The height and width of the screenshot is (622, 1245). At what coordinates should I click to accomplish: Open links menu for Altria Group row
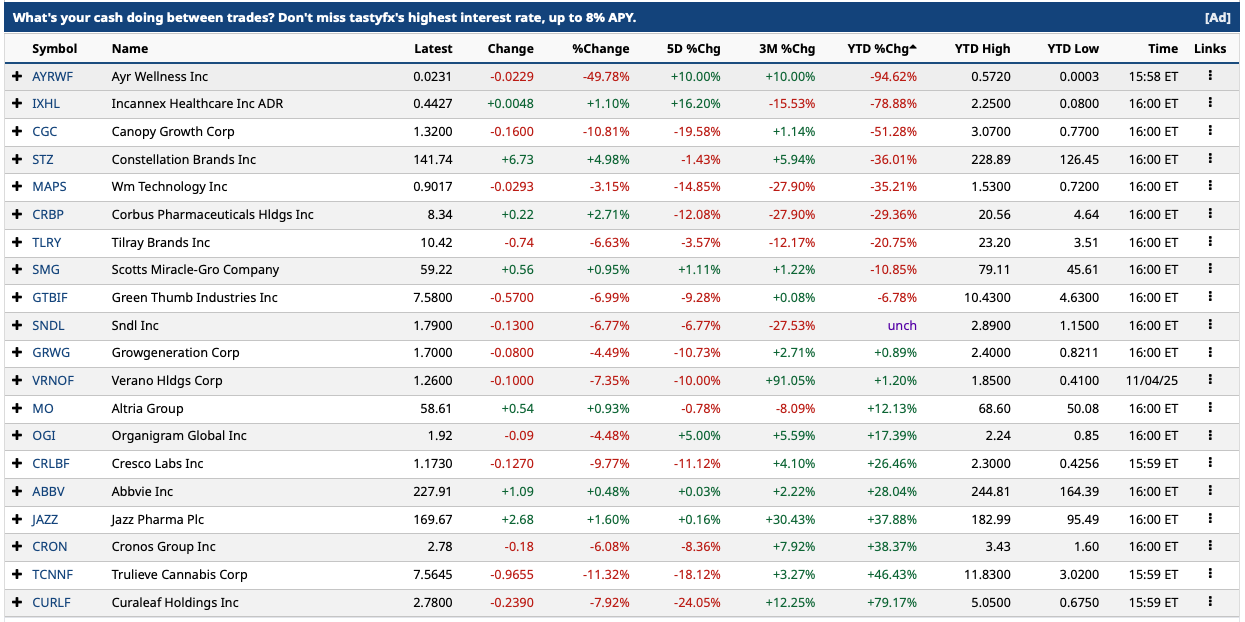pyautogui.click(x=1210, y=408)
